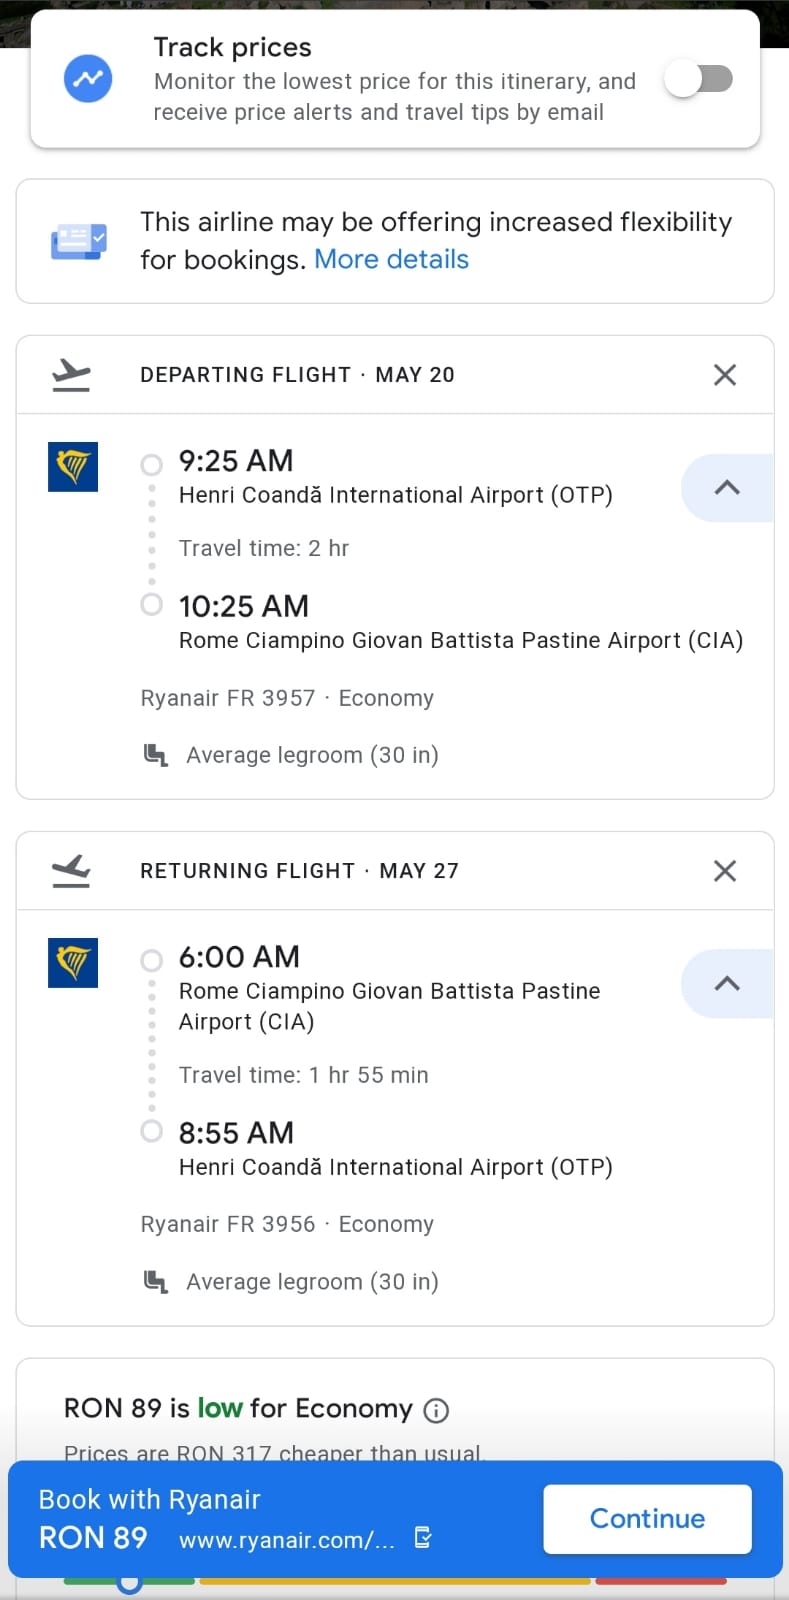Collapse the returning flight details chevron

tap(727, 984)
